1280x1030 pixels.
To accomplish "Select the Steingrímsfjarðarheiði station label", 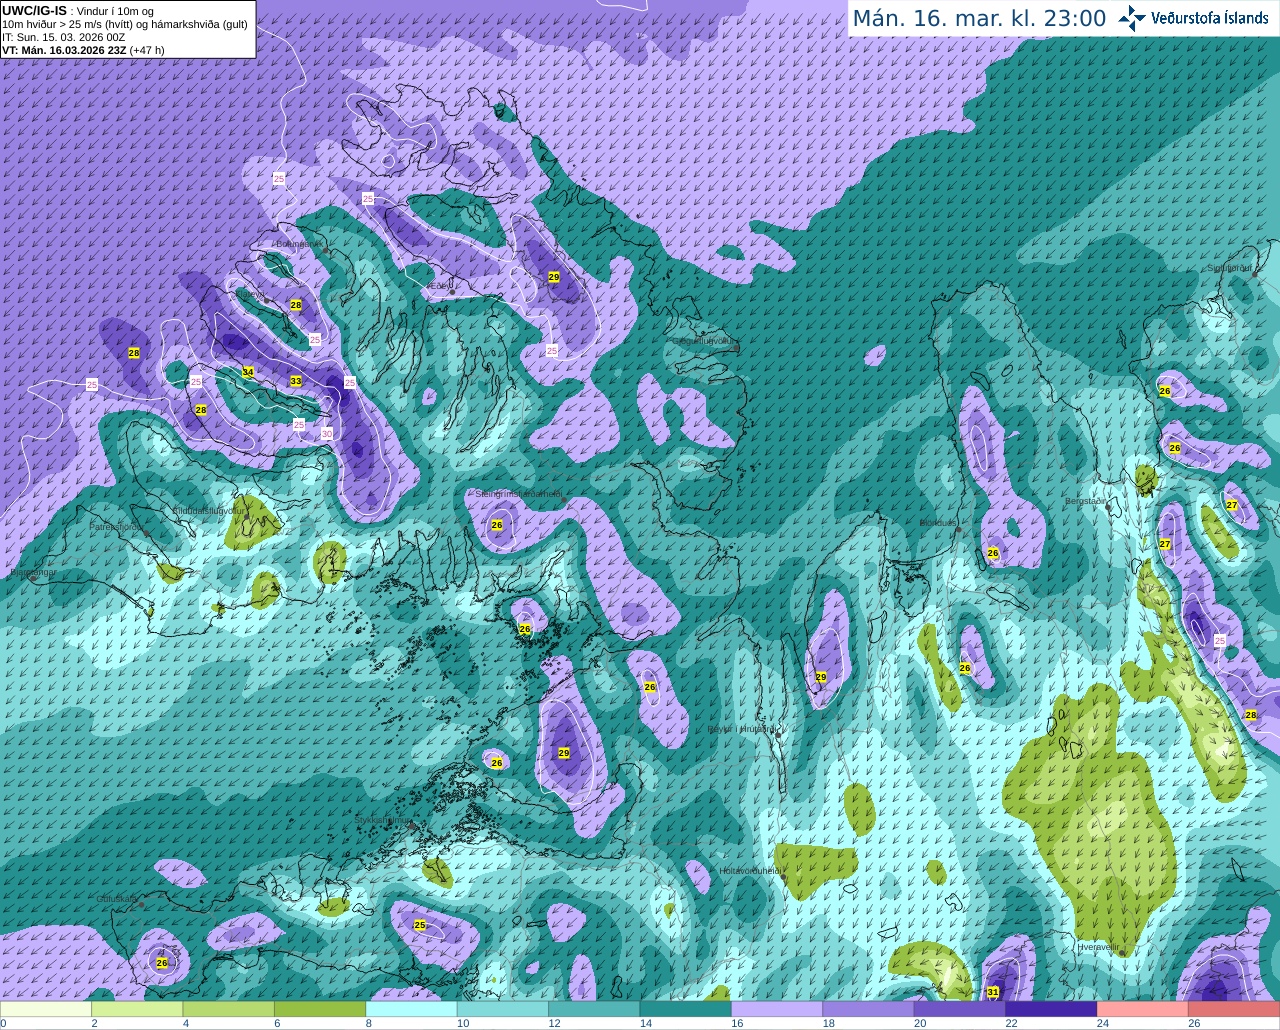I will [518, 494].
